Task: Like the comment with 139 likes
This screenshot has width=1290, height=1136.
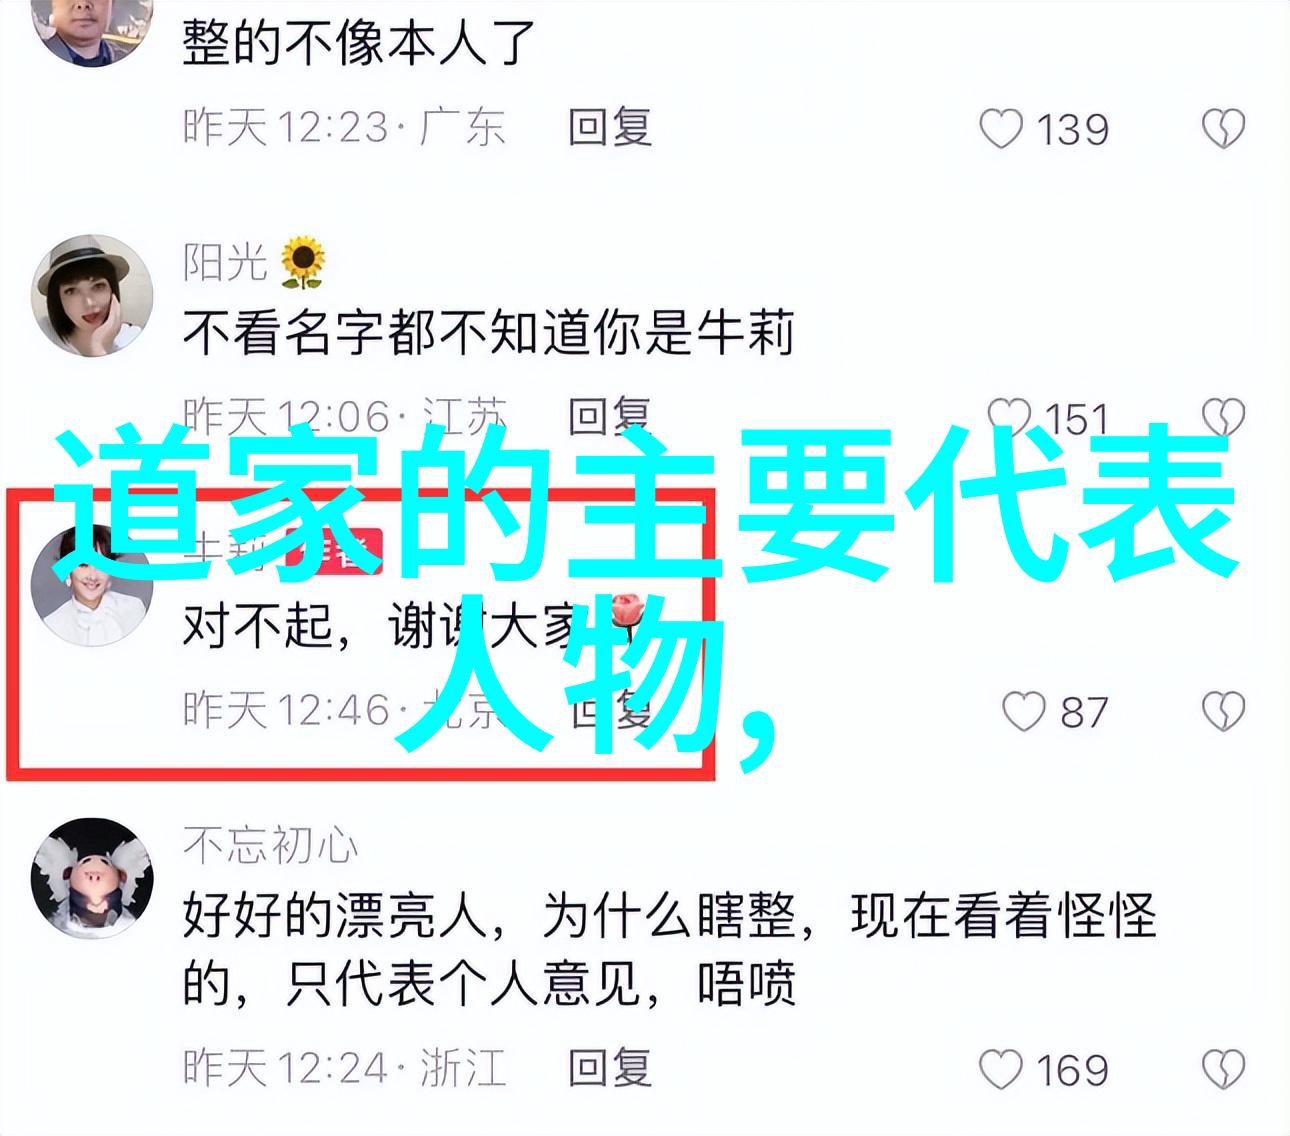Action: [x=1000, y=129]
